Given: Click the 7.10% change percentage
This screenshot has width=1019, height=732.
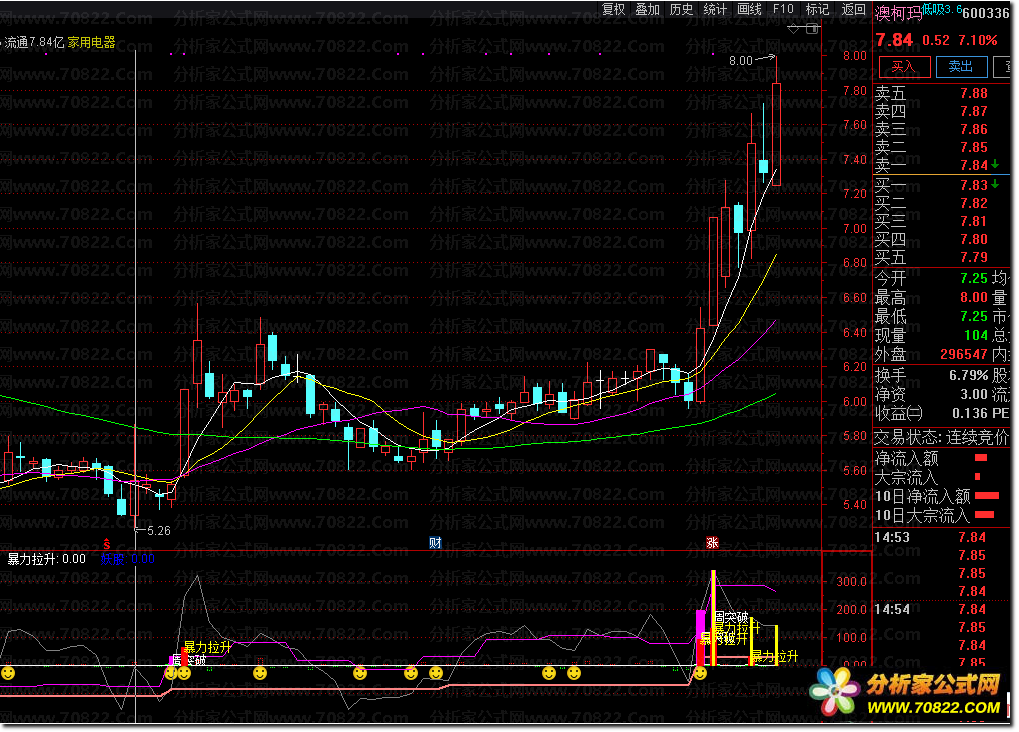Looking at the screenshot, I should tap(978, 40).
